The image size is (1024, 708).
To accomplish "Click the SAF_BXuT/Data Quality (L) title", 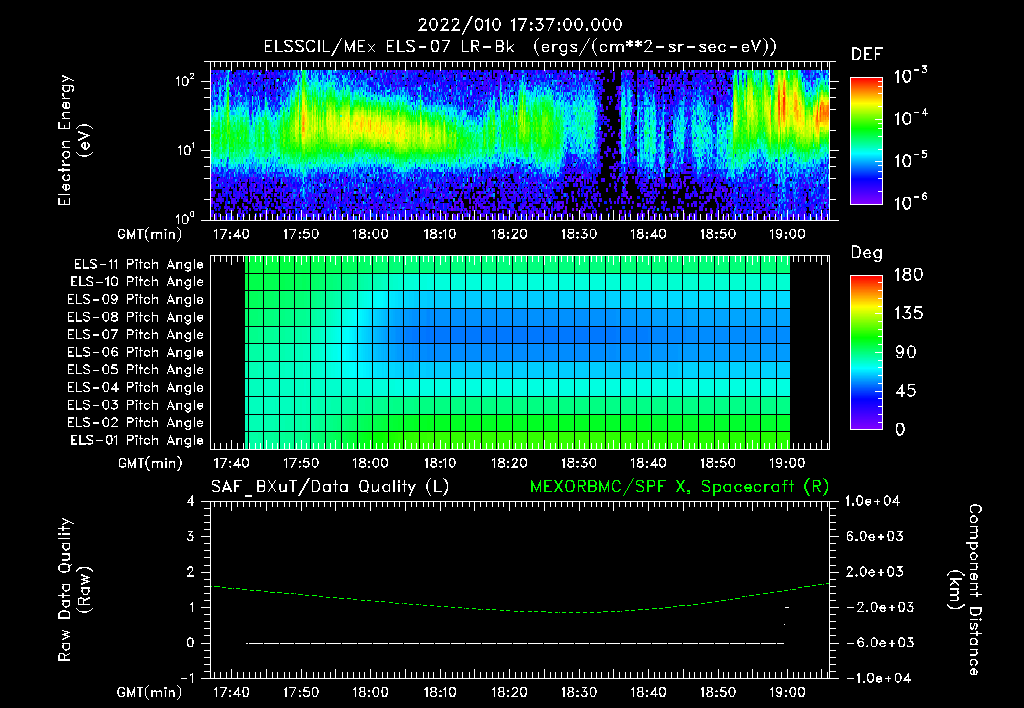I will [330, 487].
